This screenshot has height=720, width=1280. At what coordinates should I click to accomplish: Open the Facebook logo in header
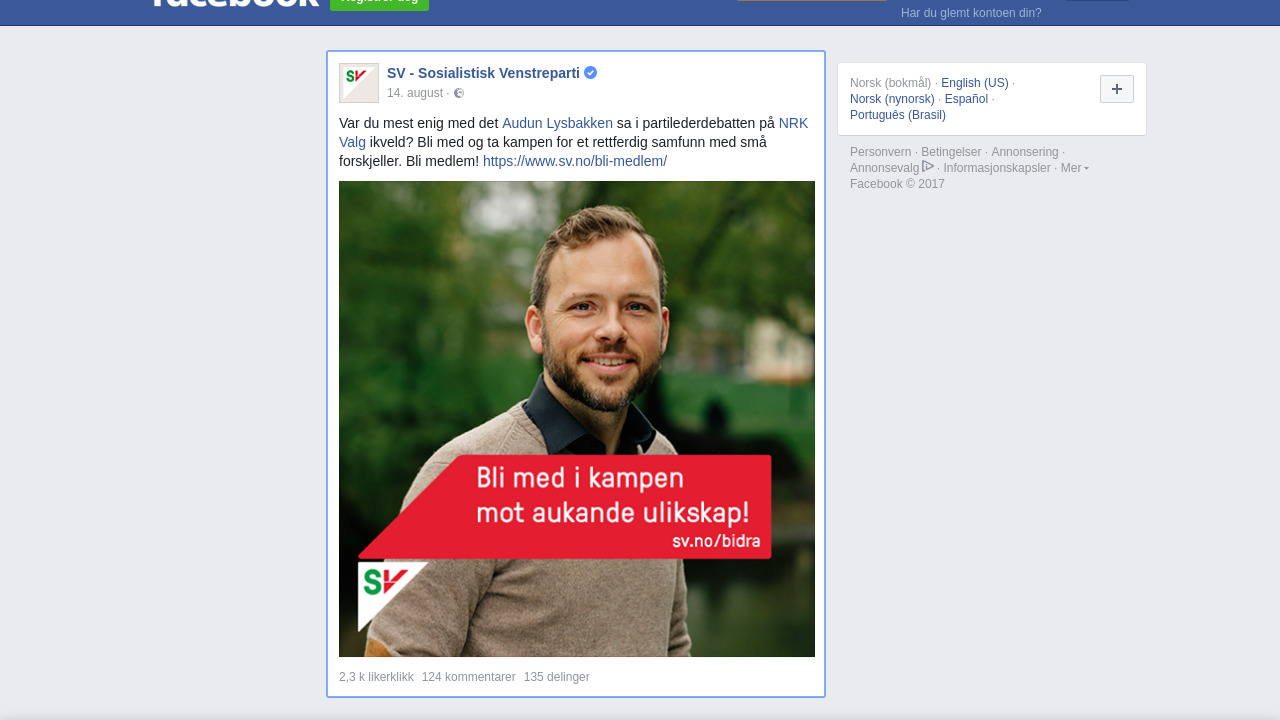(x=235, y=3)
